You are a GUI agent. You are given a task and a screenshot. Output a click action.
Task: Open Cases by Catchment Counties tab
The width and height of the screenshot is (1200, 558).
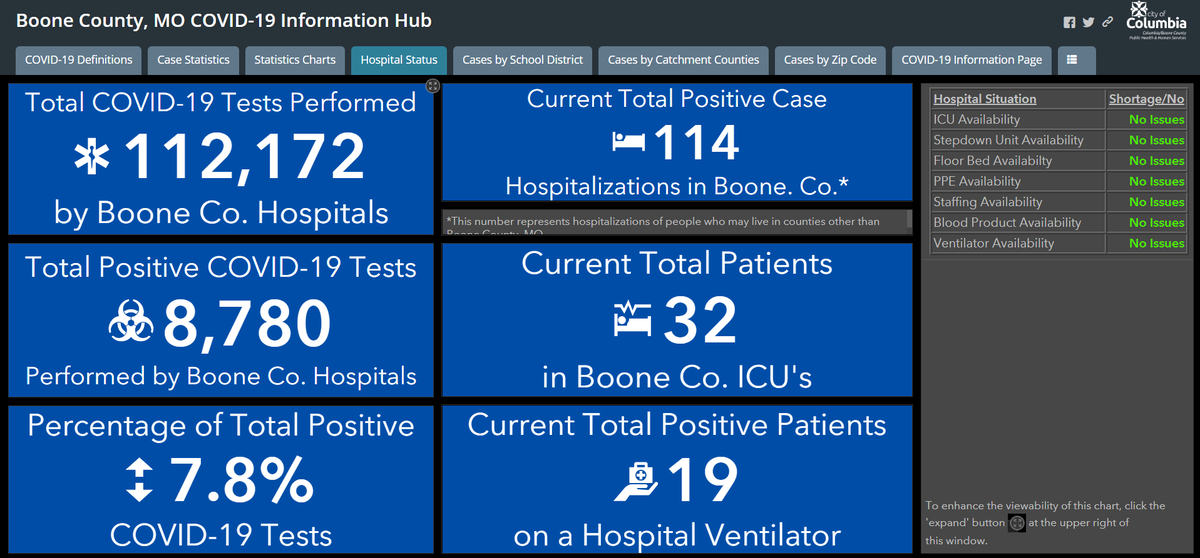[x=684, y=60]
